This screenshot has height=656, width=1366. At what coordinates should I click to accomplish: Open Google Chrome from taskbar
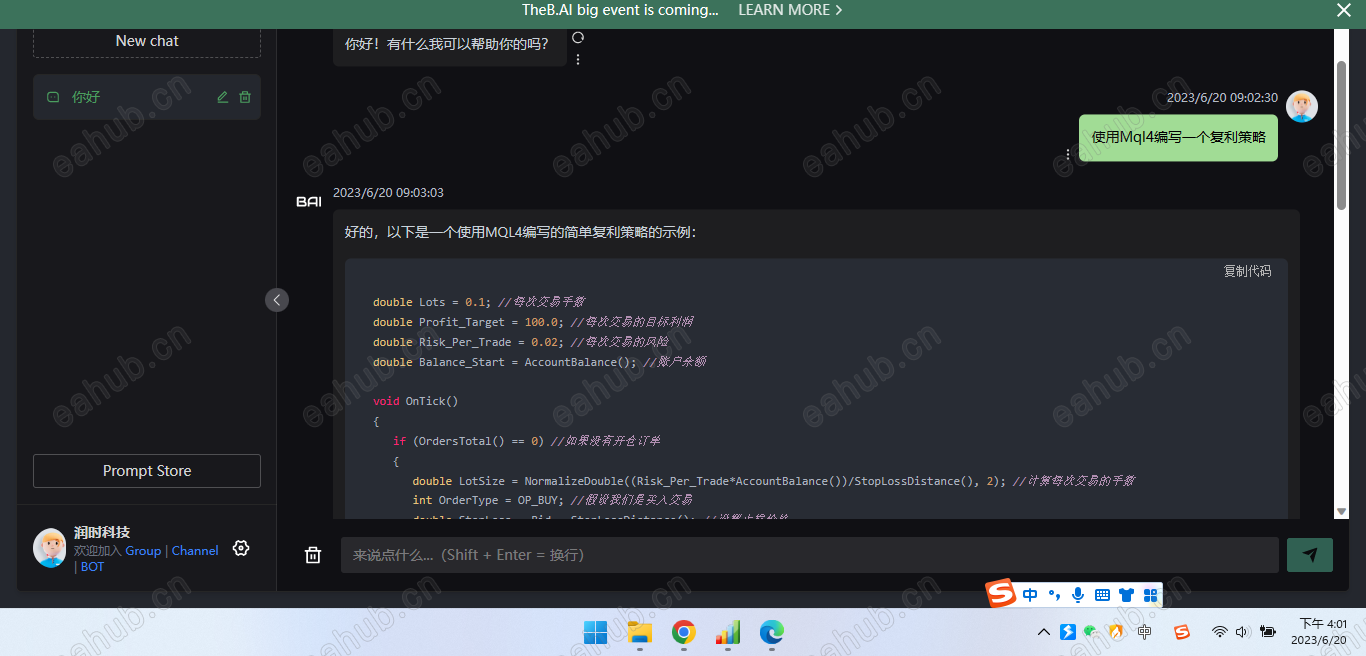click(683, 632)
